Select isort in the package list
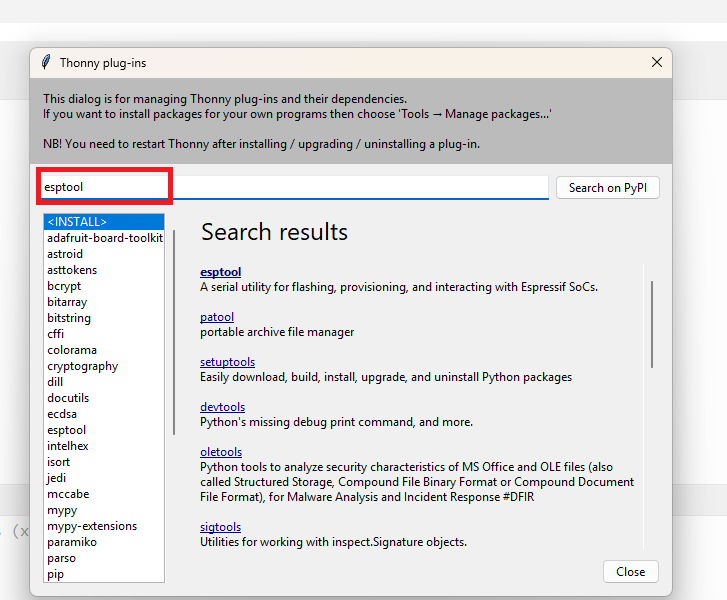The height and width of the screenshot is (600, 727). 104,462
